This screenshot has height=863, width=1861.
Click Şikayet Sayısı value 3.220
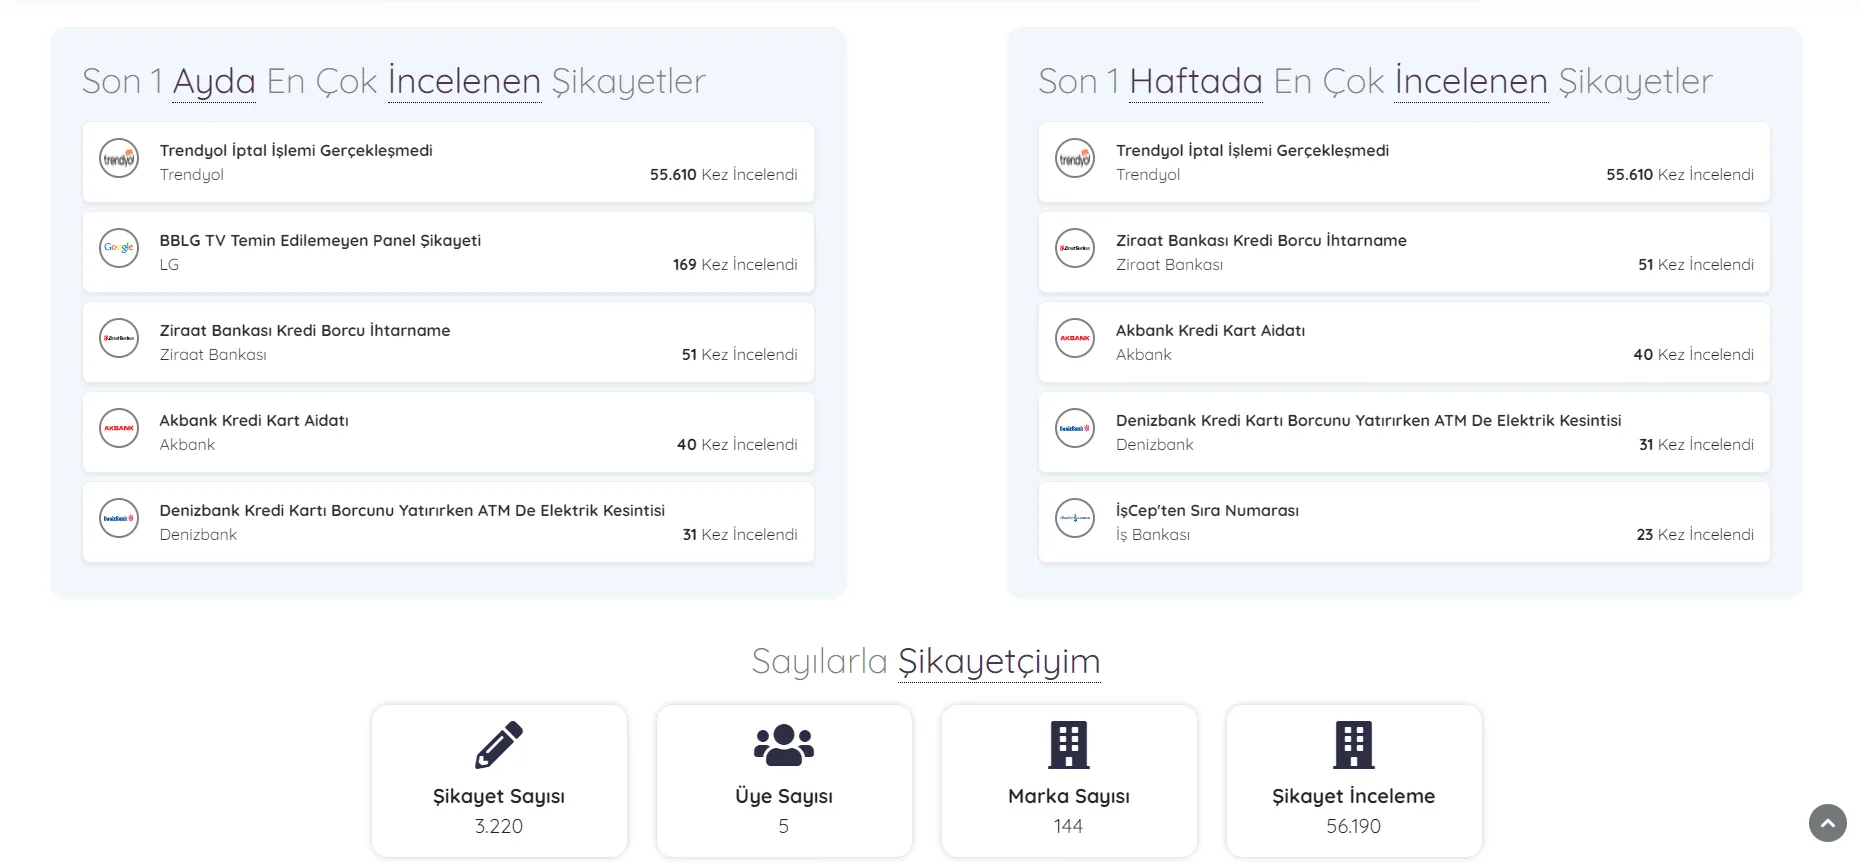pos(499,826)
